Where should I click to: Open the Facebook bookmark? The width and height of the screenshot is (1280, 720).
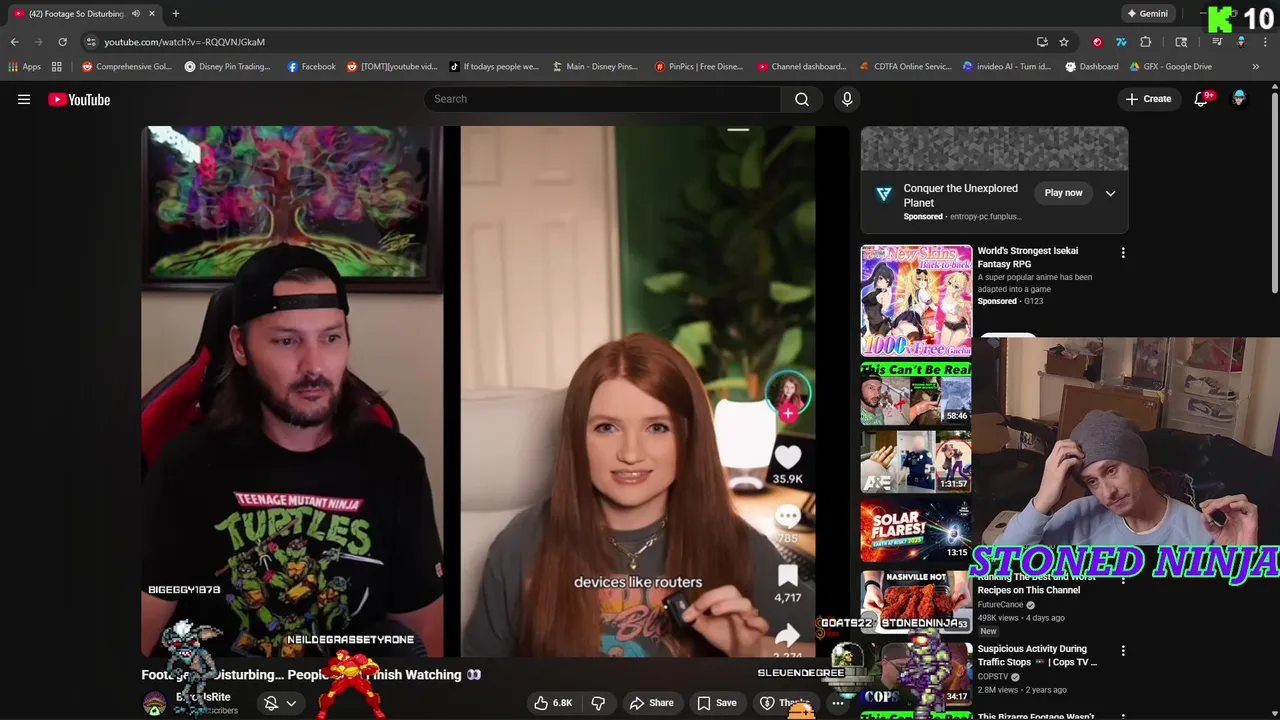(x=312, y=67)
